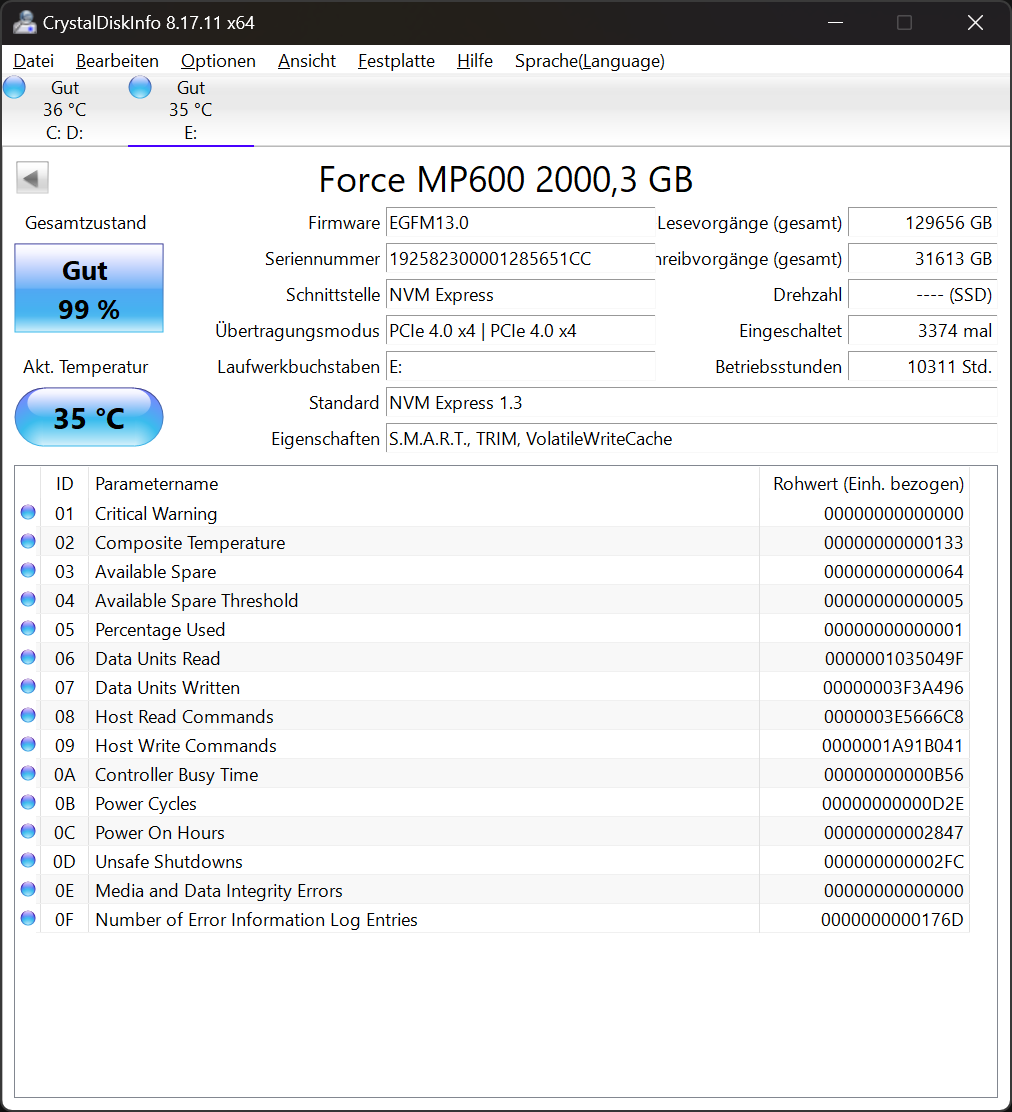The width and height of the screenshot is (1012, 1112).
Task: Click blue status dot for the 03 Available Spare row
Action: (x=28, y=570)
